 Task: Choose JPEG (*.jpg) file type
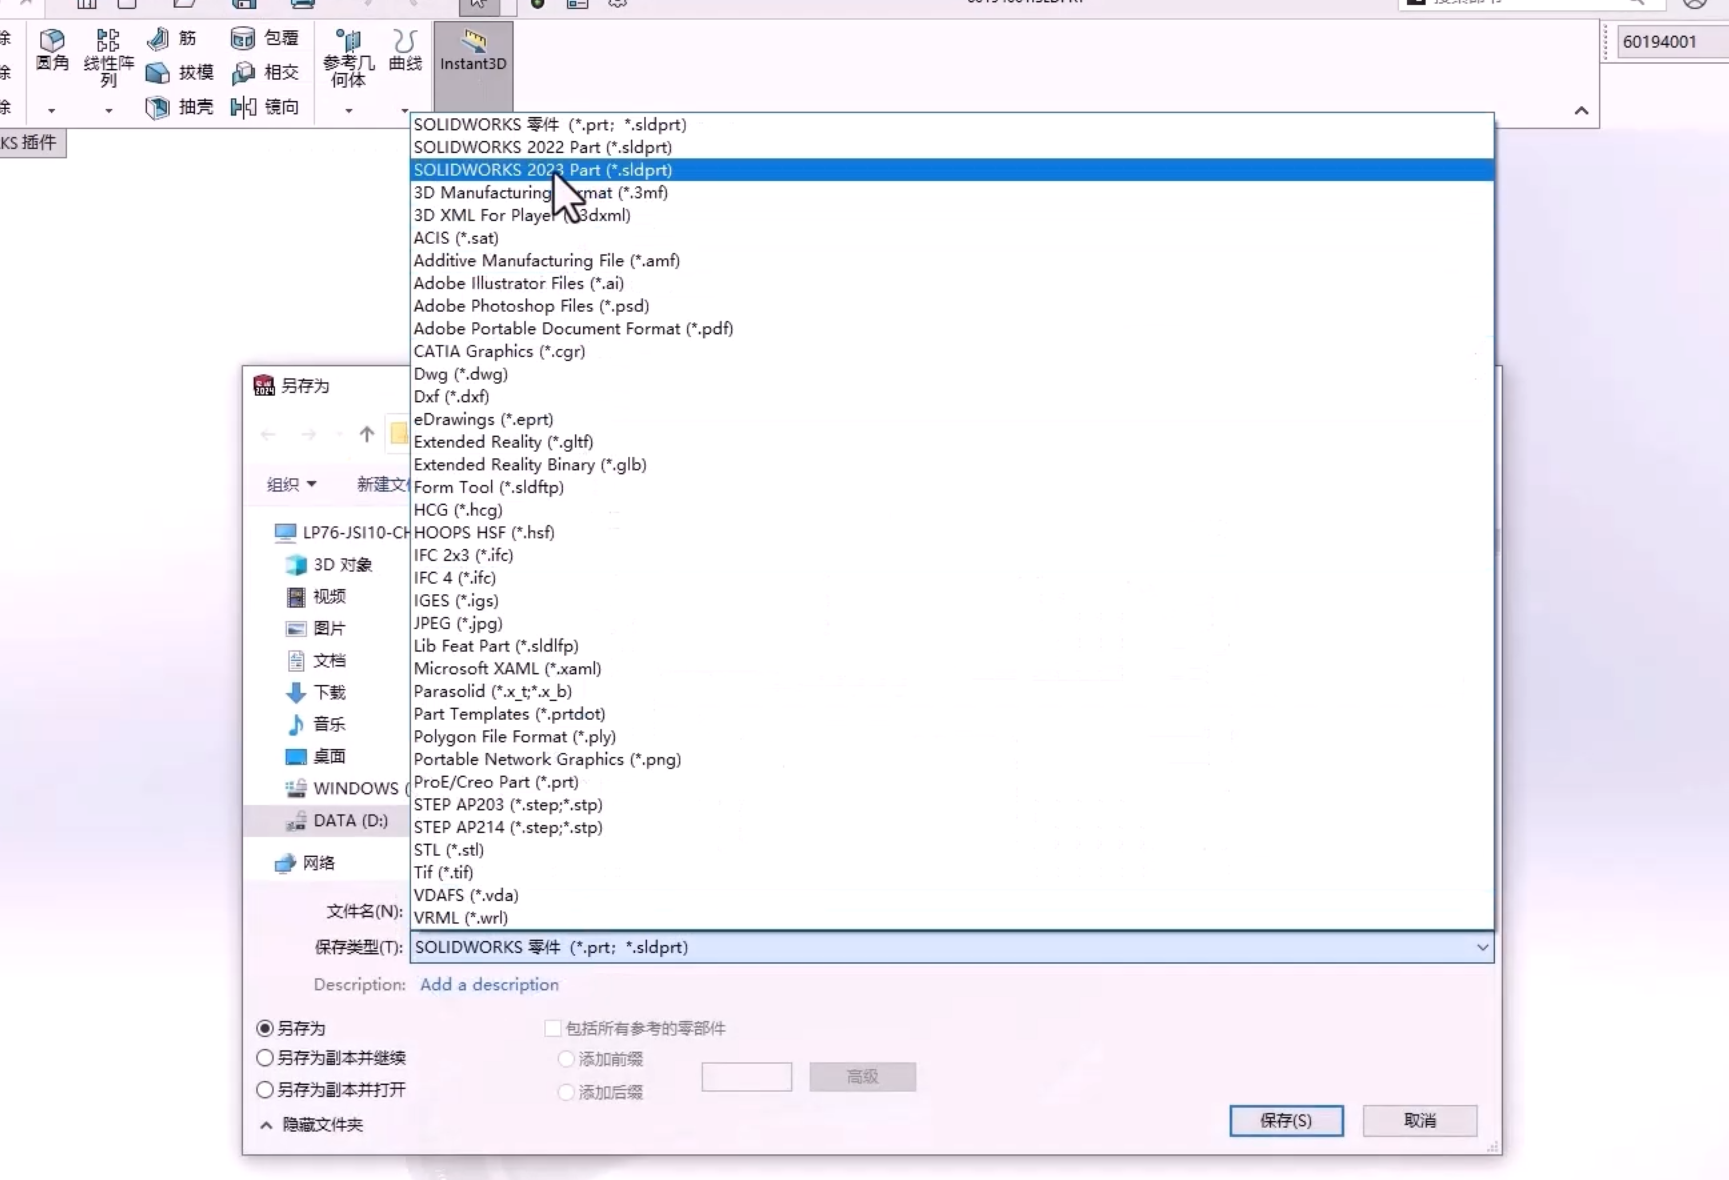(952, 623)
